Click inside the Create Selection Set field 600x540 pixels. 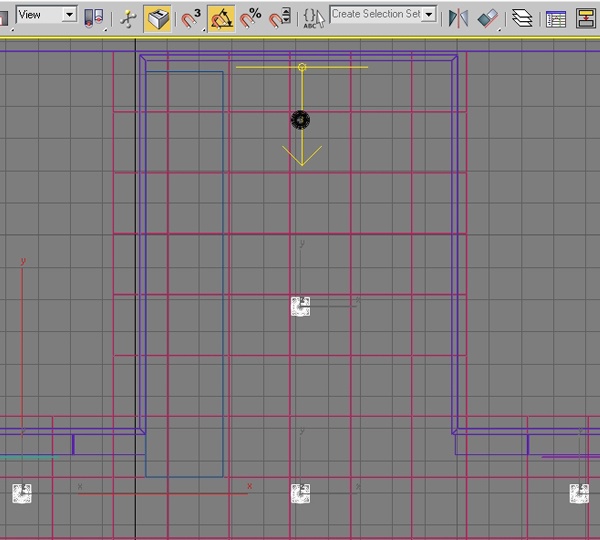376,15
